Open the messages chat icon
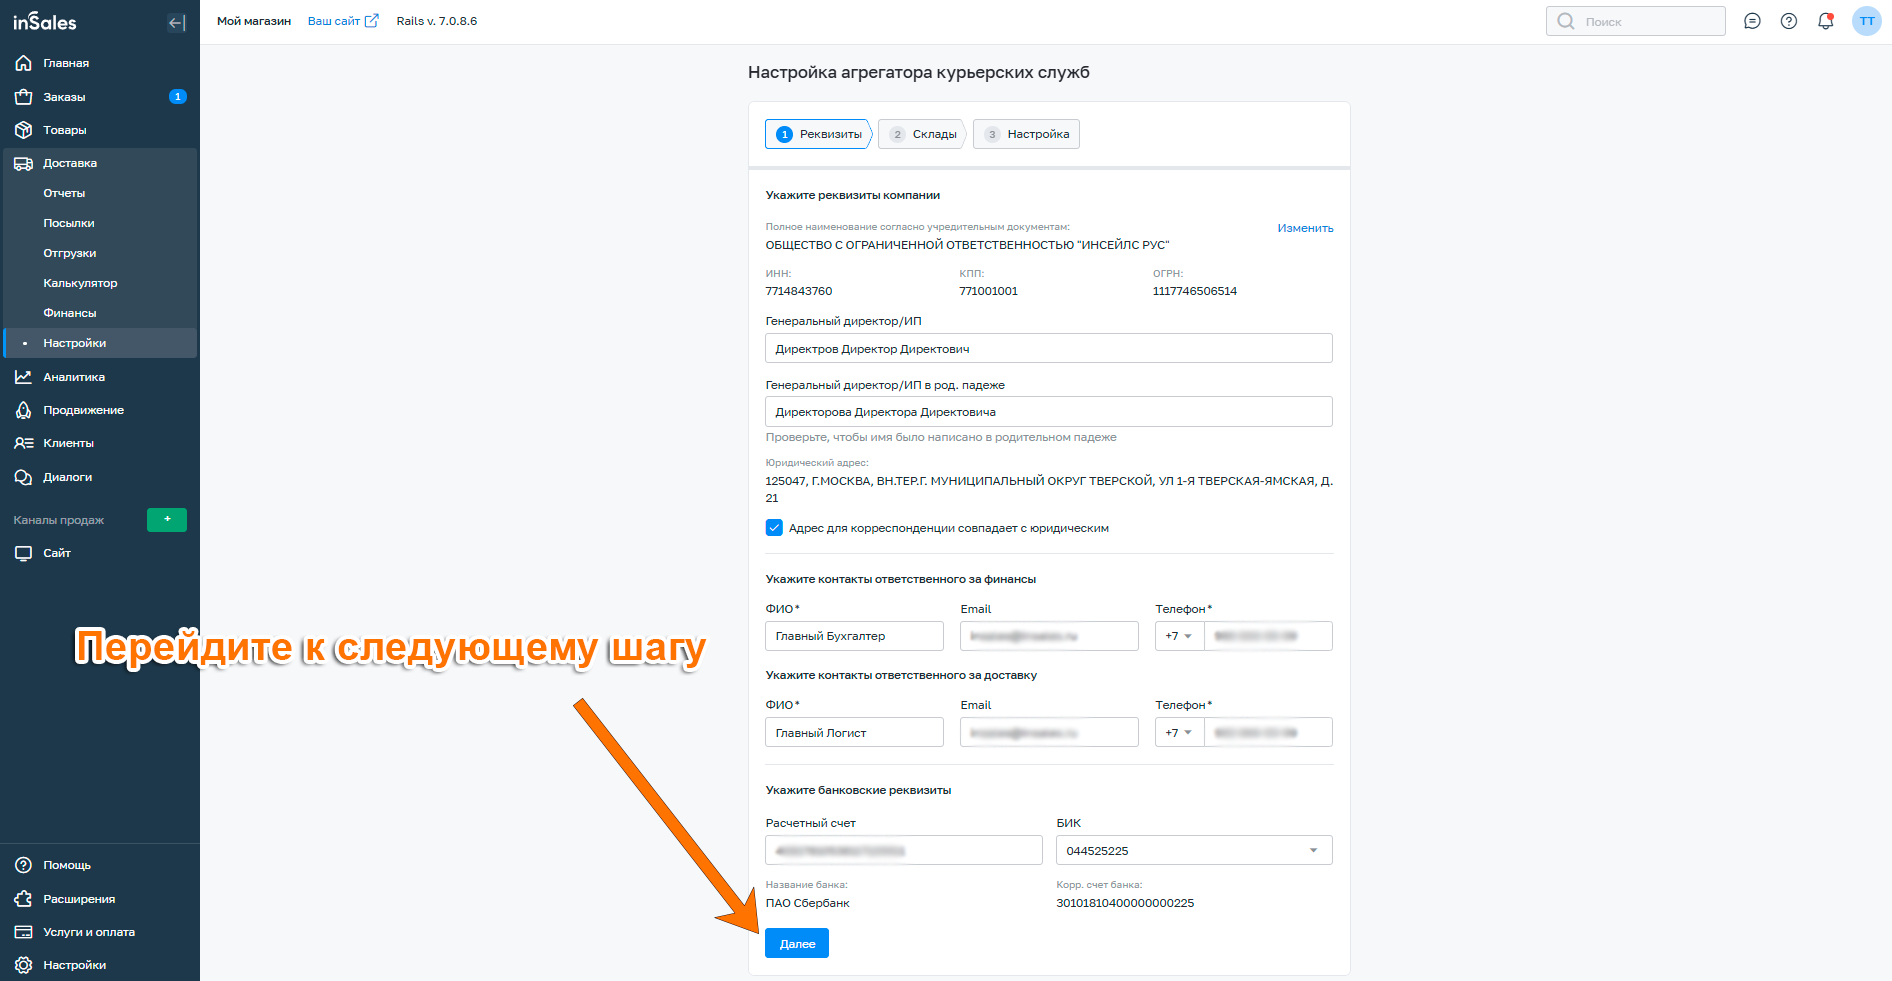The width and height of the screenshot is (1892, 981). [1752, 21]
